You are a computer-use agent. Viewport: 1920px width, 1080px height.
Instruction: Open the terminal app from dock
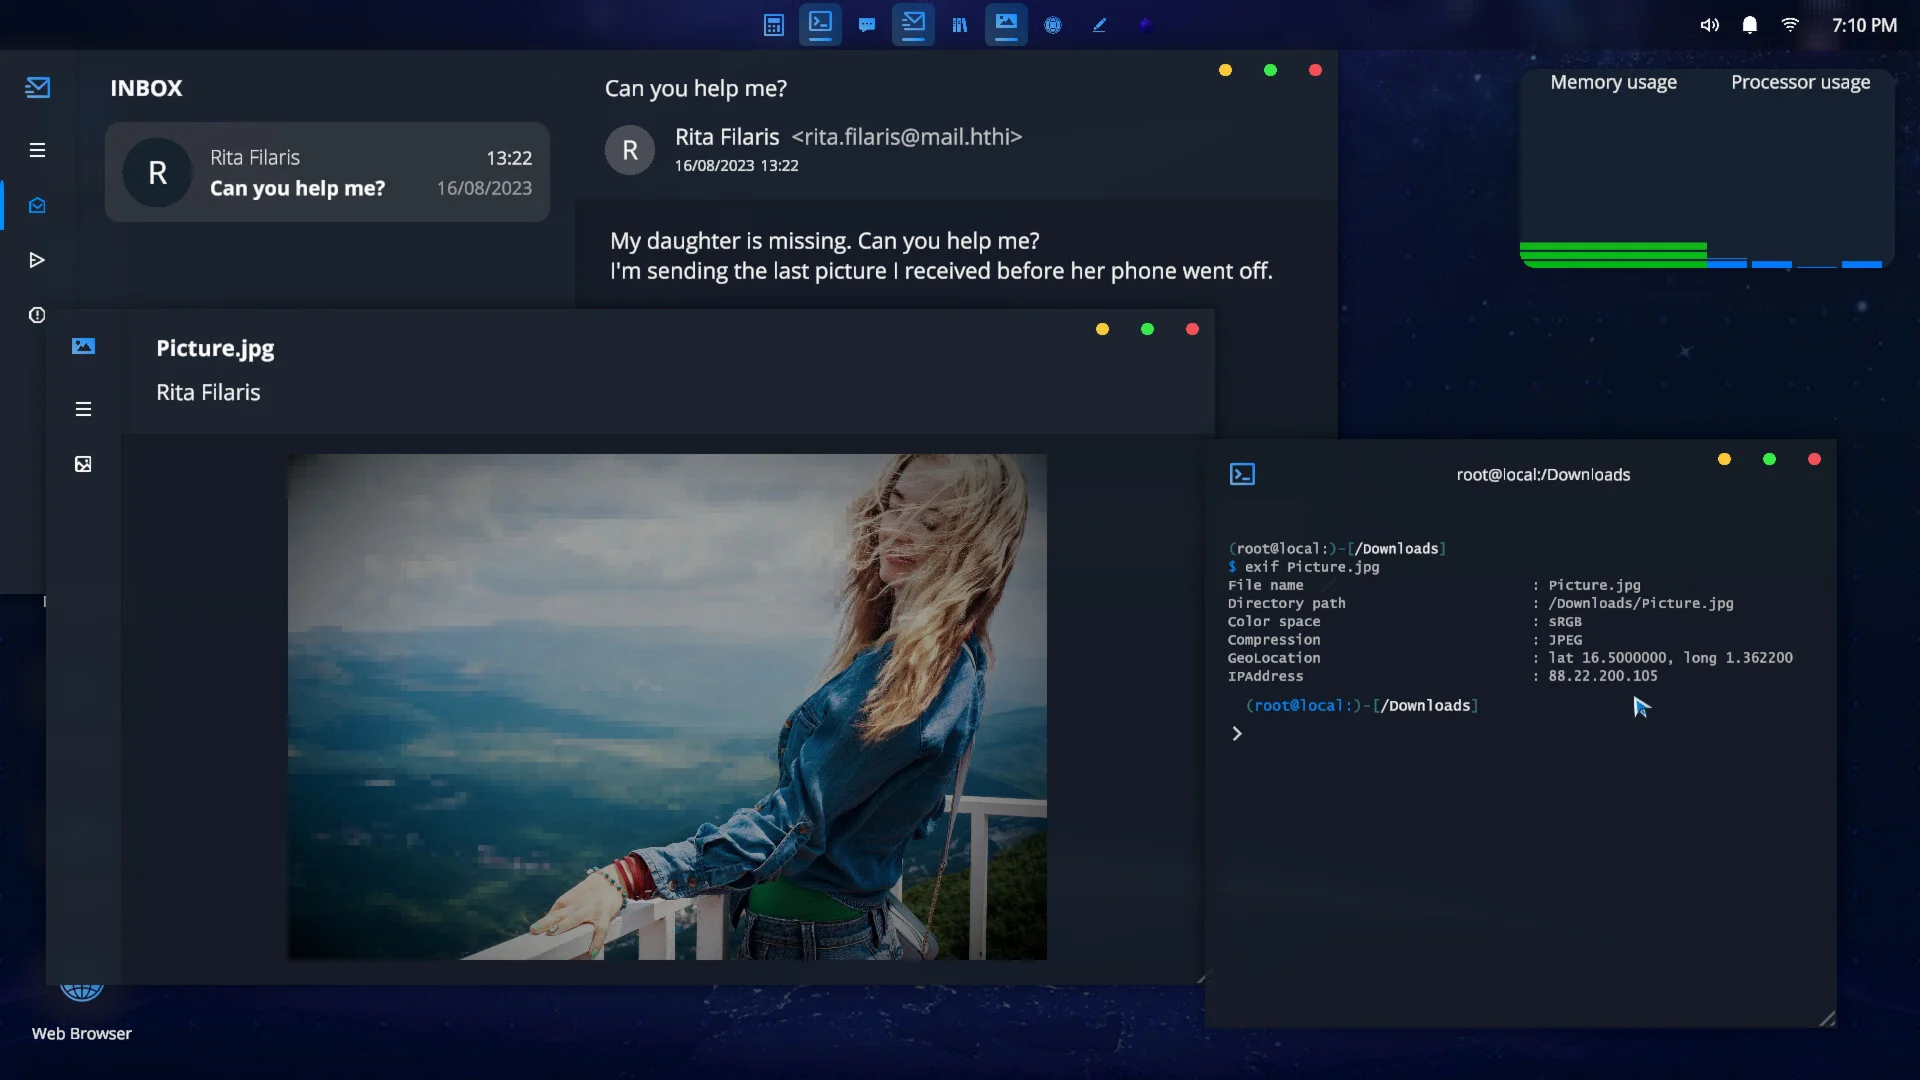(820, 24)
